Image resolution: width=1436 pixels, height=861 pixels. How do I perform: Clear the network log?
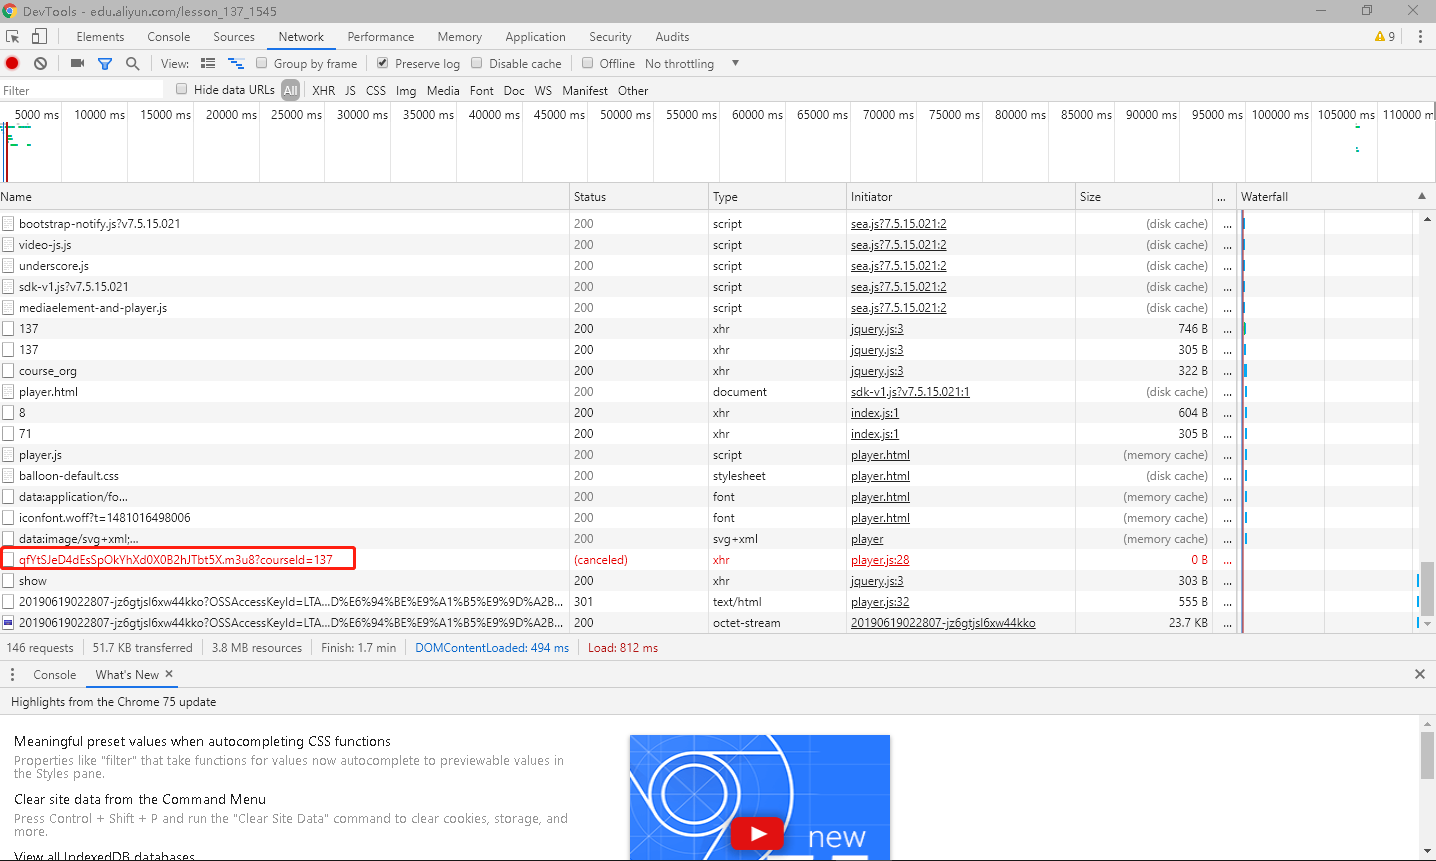click(40, 63)
